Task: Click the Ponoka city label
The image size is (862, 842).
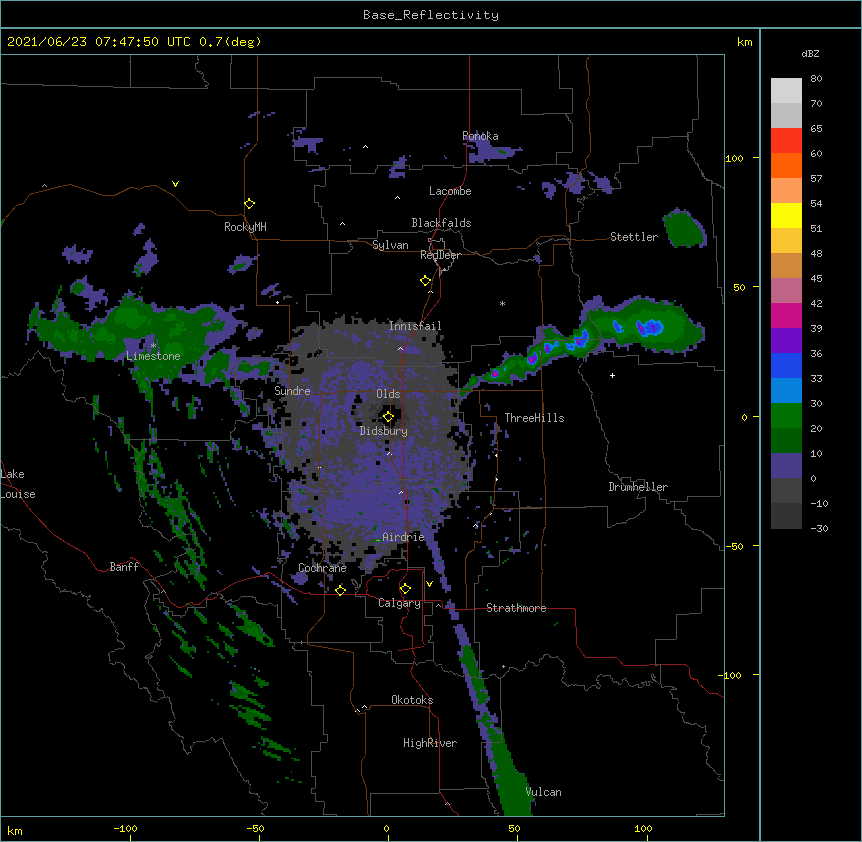Action: click(x=480, y=136)
